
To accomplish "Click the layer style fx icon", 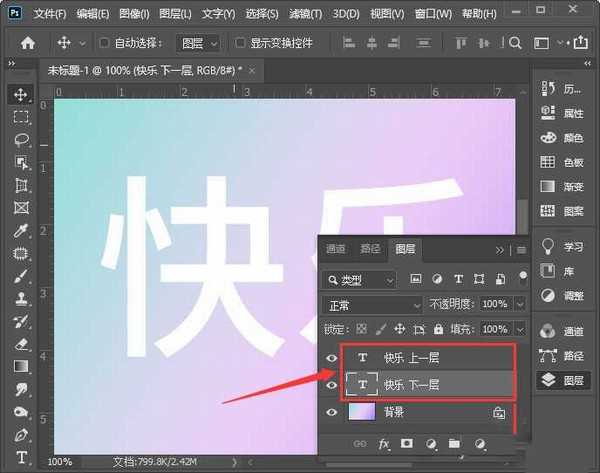I will [384, 443].
